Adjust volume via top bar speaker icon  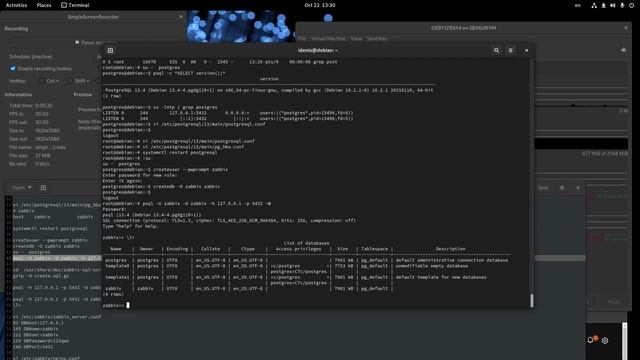click(x=613, y=5)
